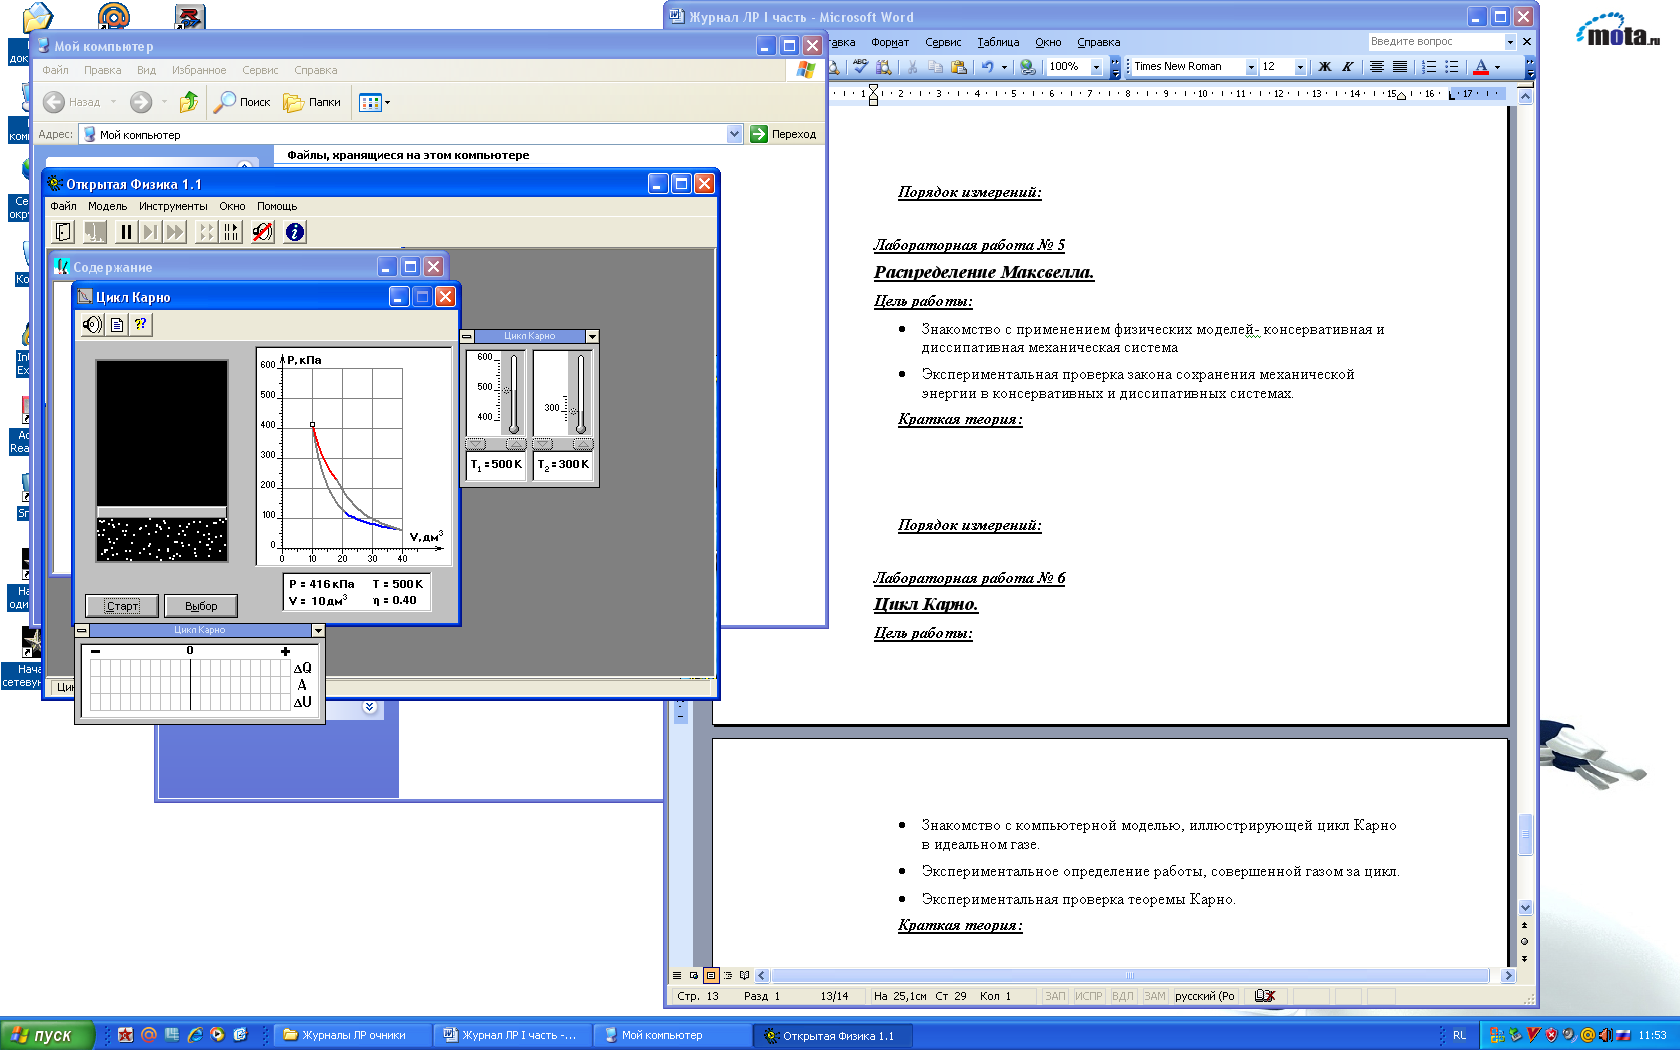
Task: Open the font size 12 dropdown
Action: coord(1300,67)
